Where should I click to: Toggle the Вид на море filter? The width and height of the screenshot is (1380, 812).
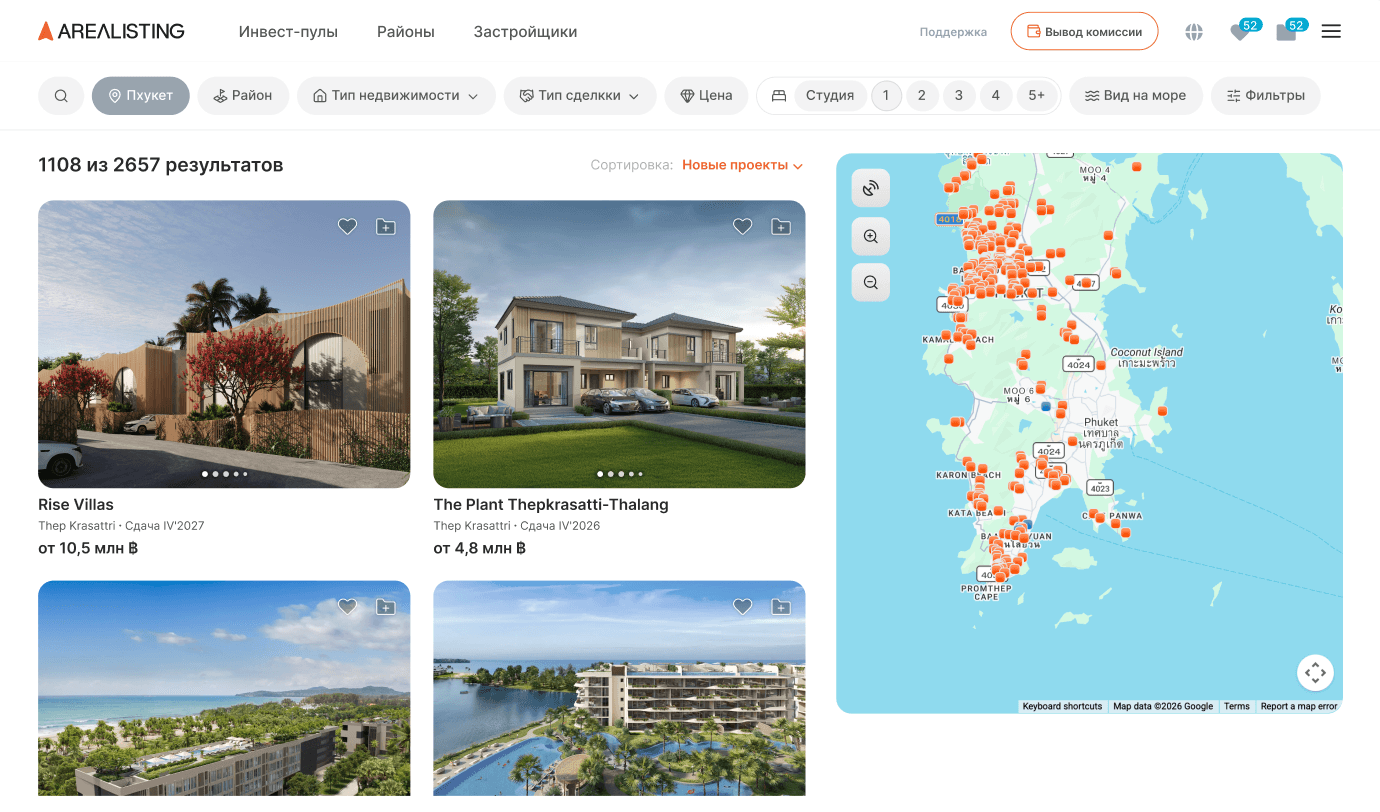click(1136, 96)
